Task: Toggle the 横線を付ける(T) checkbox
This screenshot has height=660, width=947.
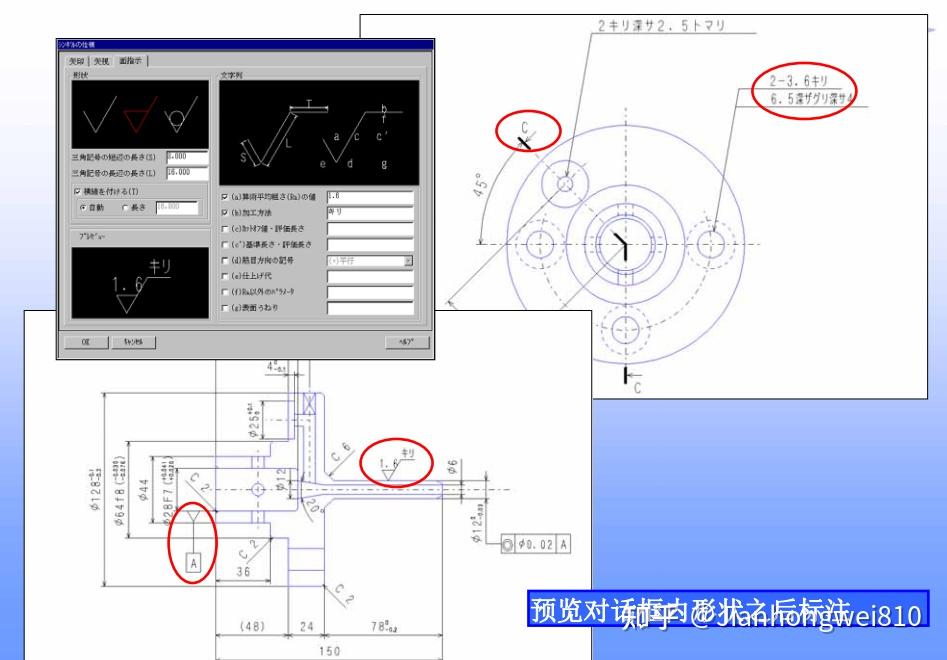Action: pos(77,192)
